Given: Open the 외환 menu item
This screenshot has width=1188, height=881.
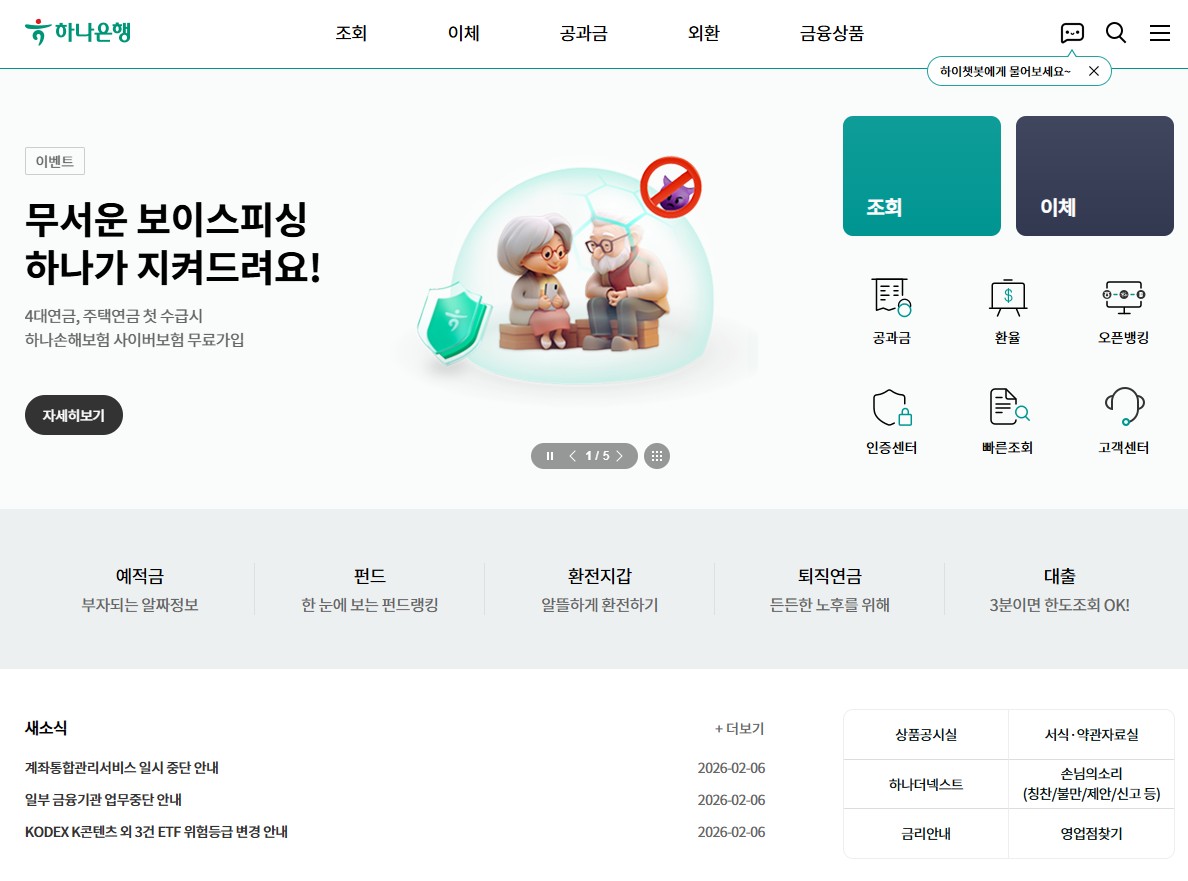Looking at the screenshot, I should pyautogui.click(x=703, y=33).
